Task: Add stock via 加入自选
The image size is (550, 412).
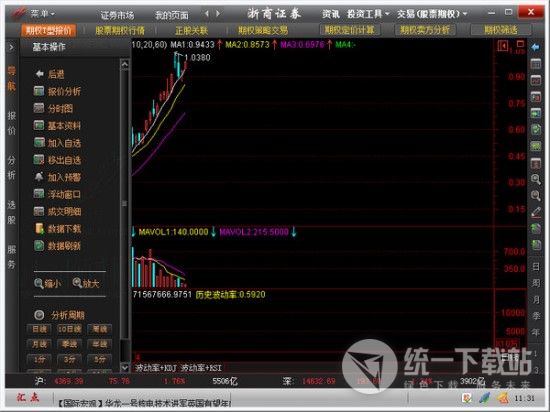Action: click(x=57, y=143)
